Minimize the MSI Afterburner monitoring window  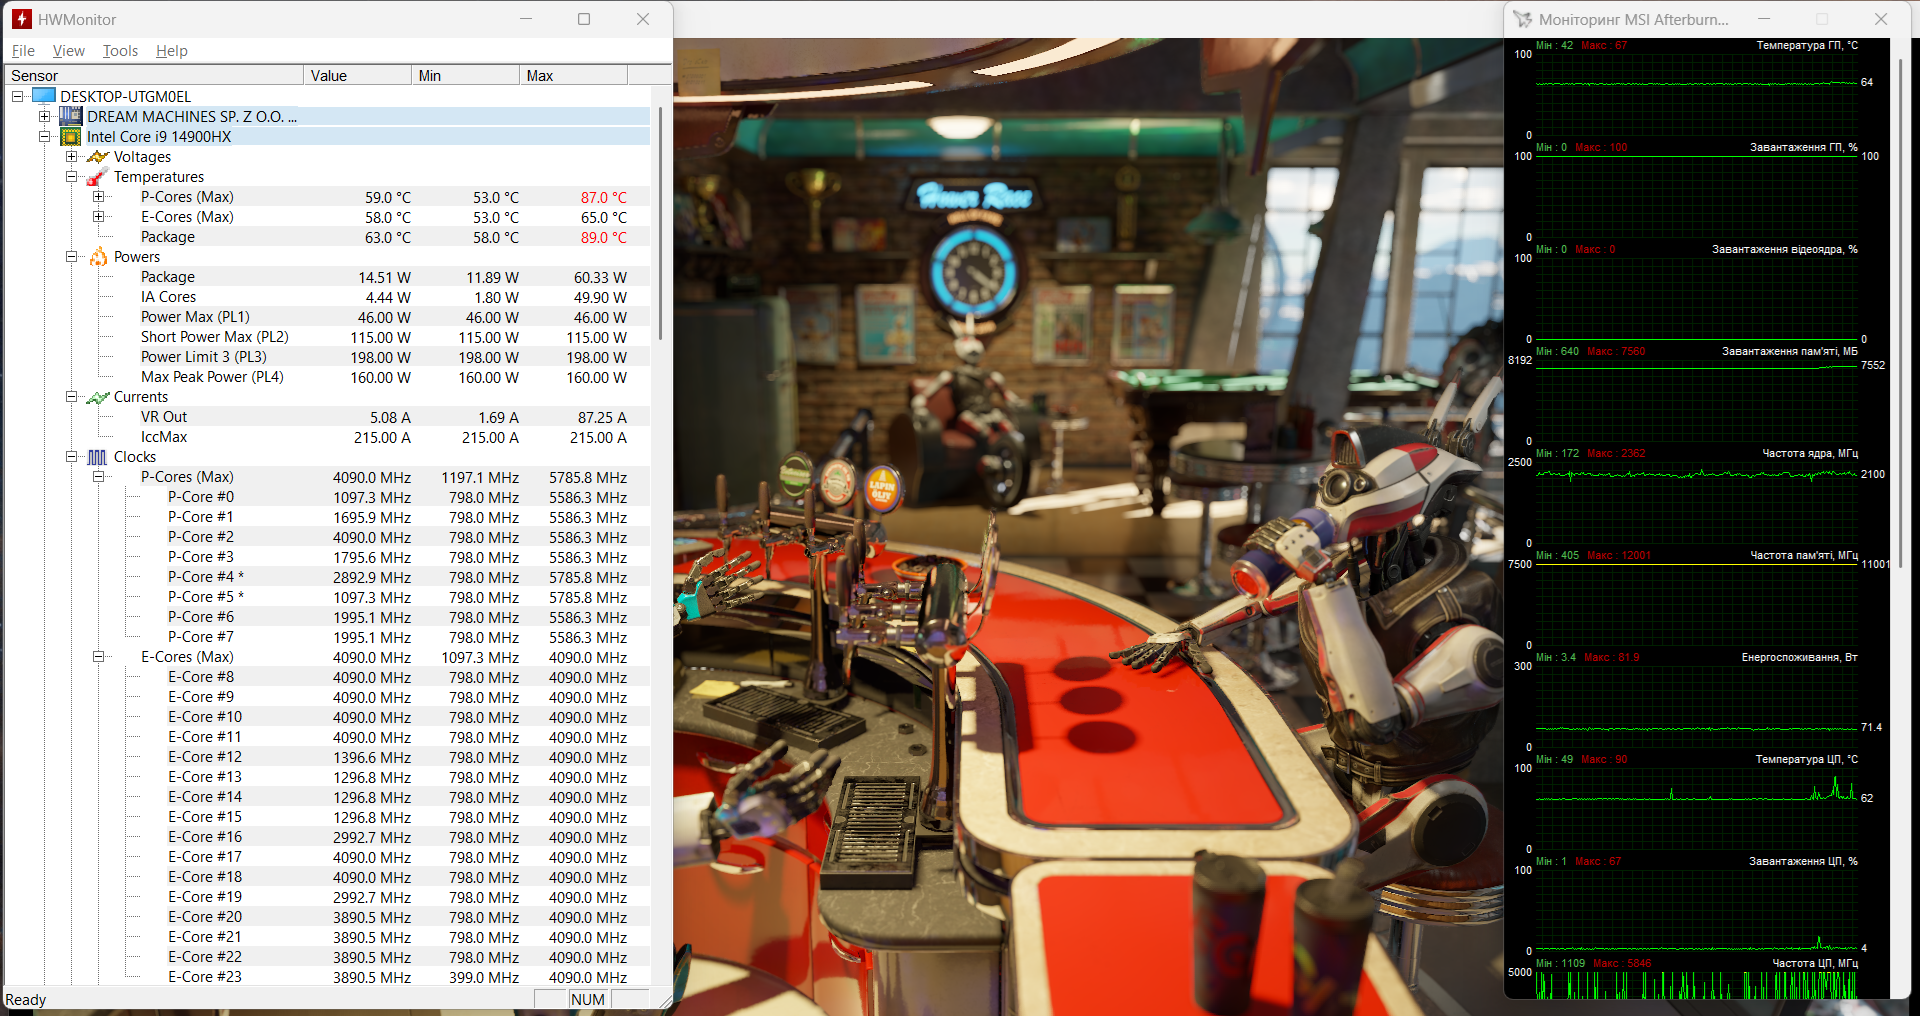(1764, 19)
